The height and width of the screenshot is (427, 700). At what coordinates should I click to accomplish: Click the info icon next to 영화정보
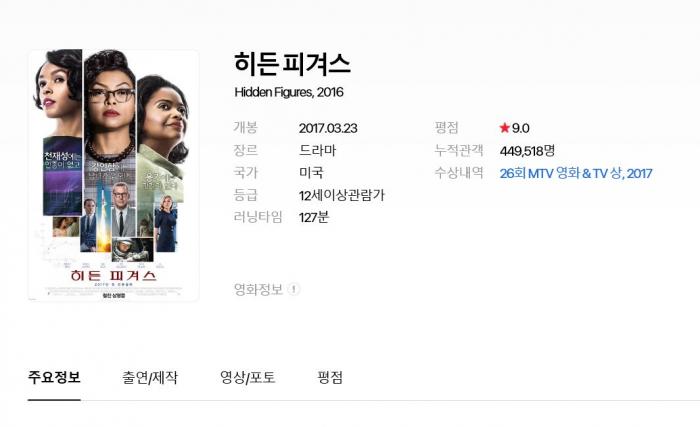294,289
